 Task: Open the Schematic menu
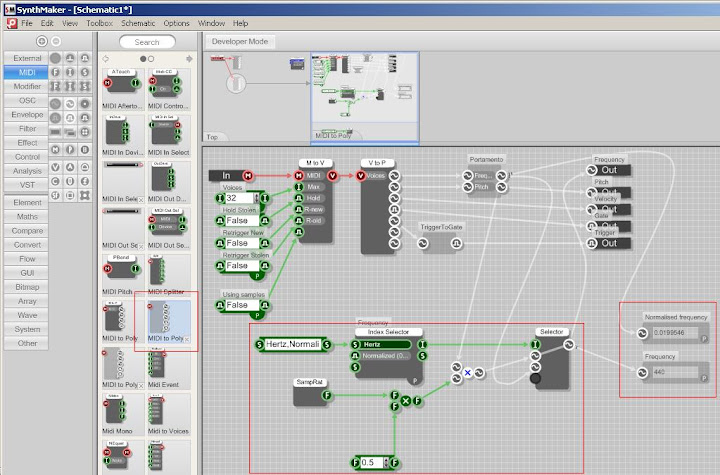pos(138,22)
